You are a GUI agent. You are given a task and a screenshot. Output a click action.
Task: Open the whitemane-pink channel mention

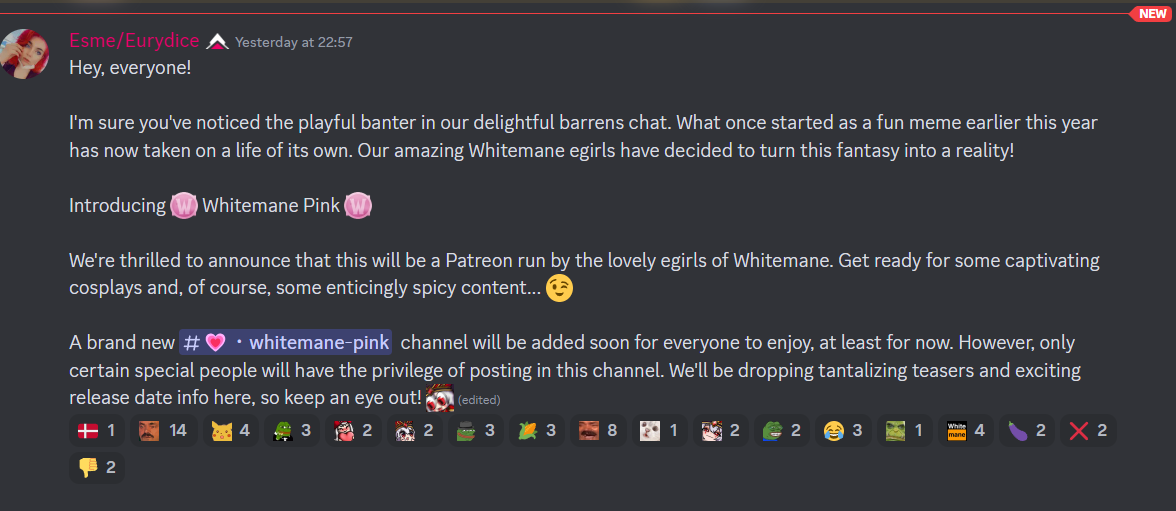(x=286, y=343)
